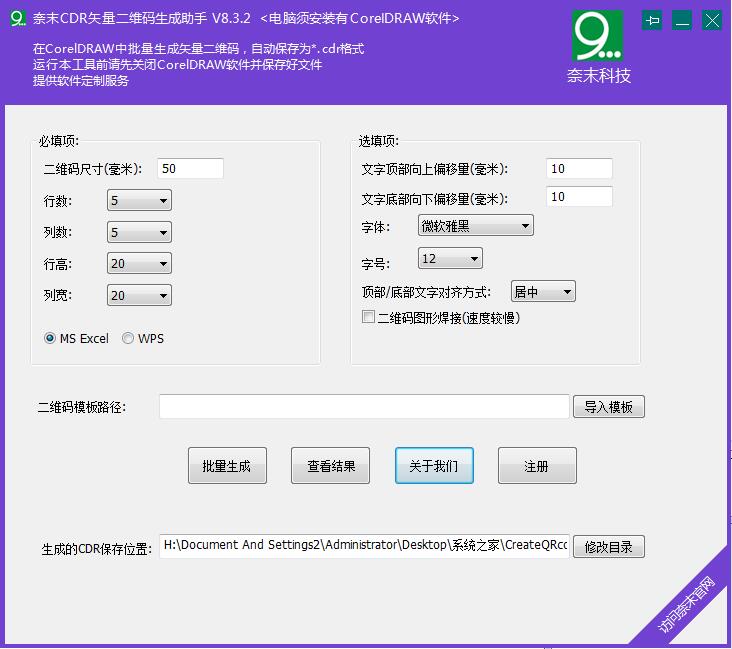Viewport: 732px width, 649px height.
Task: Minimize the window
Action: tap(682, 20)
